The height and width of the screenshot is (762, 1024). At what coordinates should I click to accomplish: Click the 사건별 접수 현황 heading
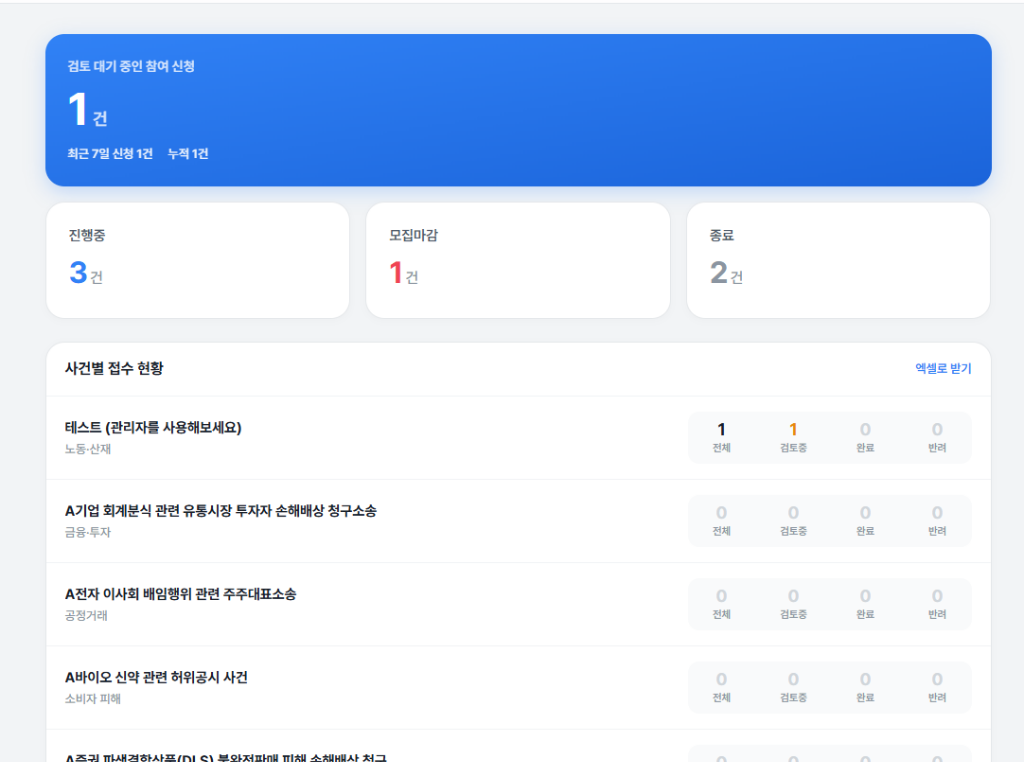point(114,368)
